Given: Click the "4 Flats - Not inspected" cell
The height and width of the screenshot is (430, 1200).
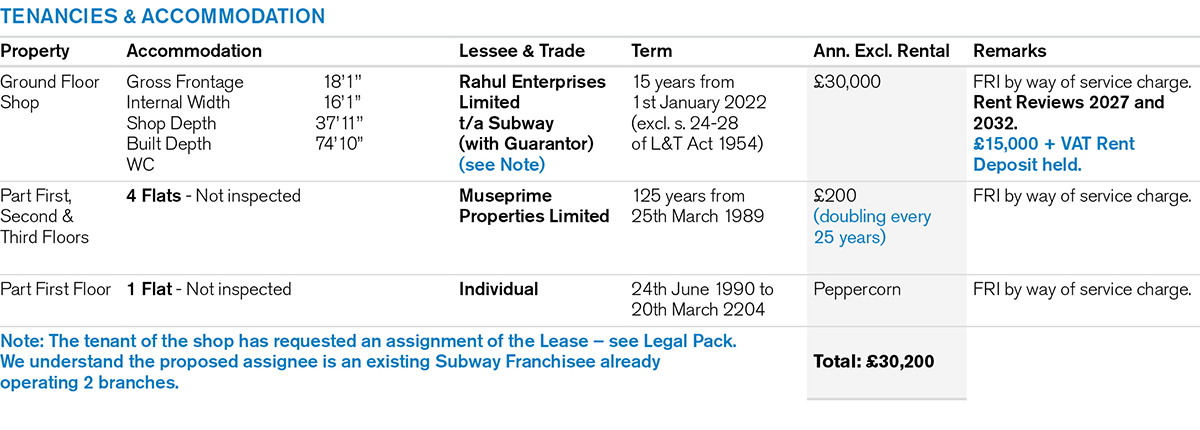Looking at the screenshot, I should (213, 196).
